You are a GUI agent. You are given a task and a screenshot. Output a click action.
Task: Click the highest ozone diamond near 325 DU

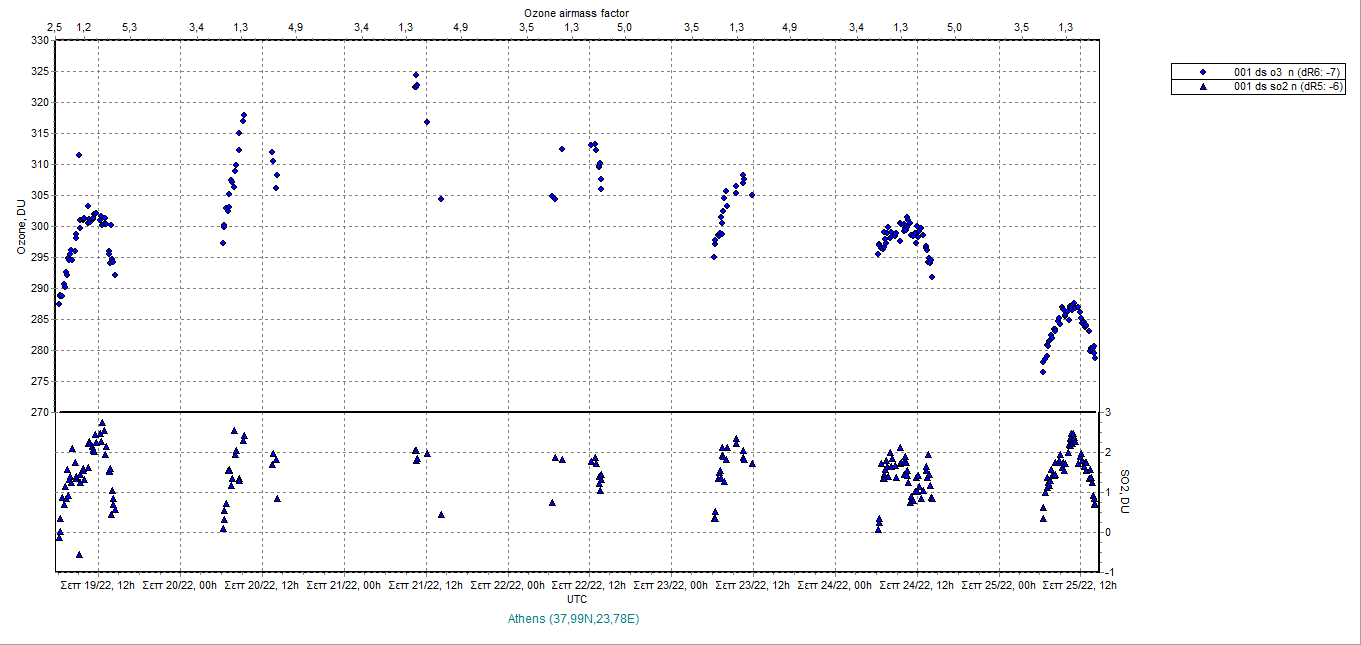(416, 75)
